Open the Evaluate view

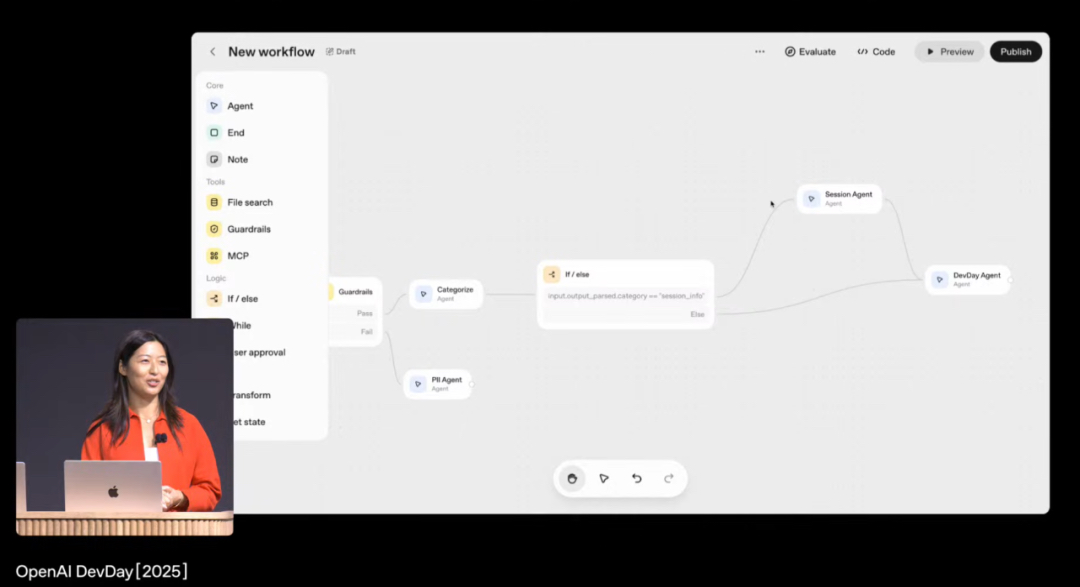coord(810,52)
